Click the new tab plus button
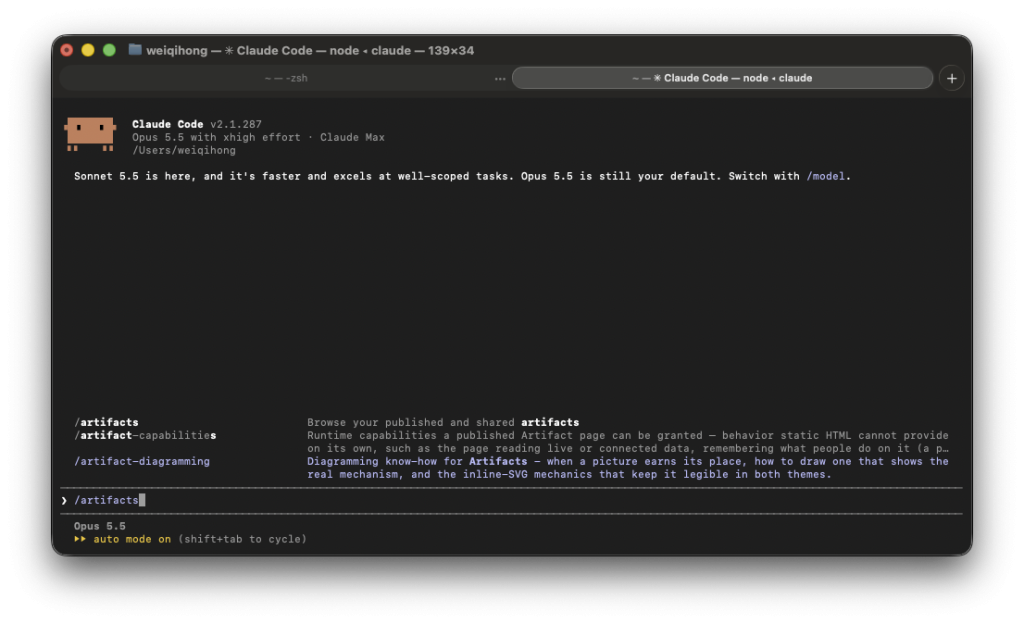Image resolution: width=1024 pixels, height=624 pixels. (x=952, y=78)
